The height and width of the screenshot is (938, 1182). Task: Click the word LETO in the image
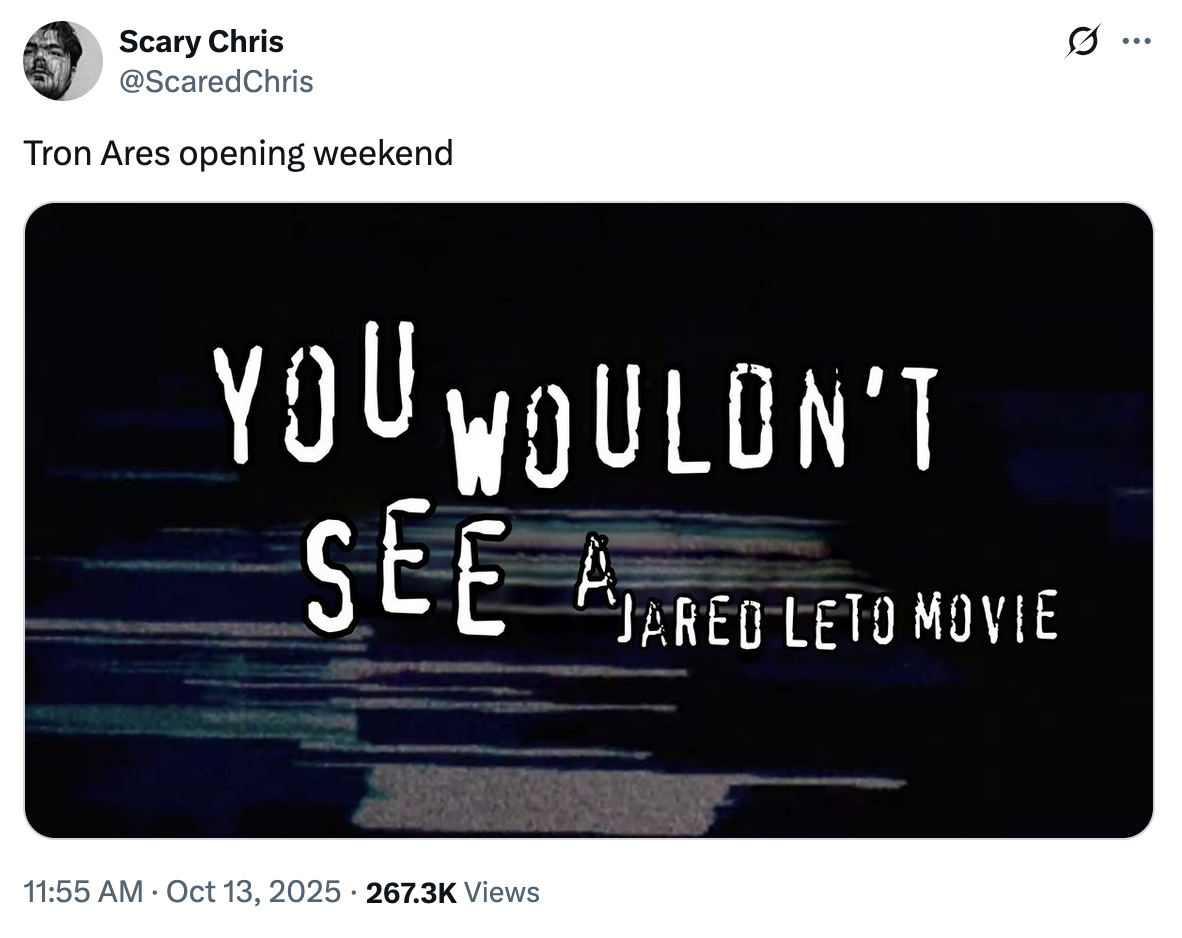click(833, 620)
